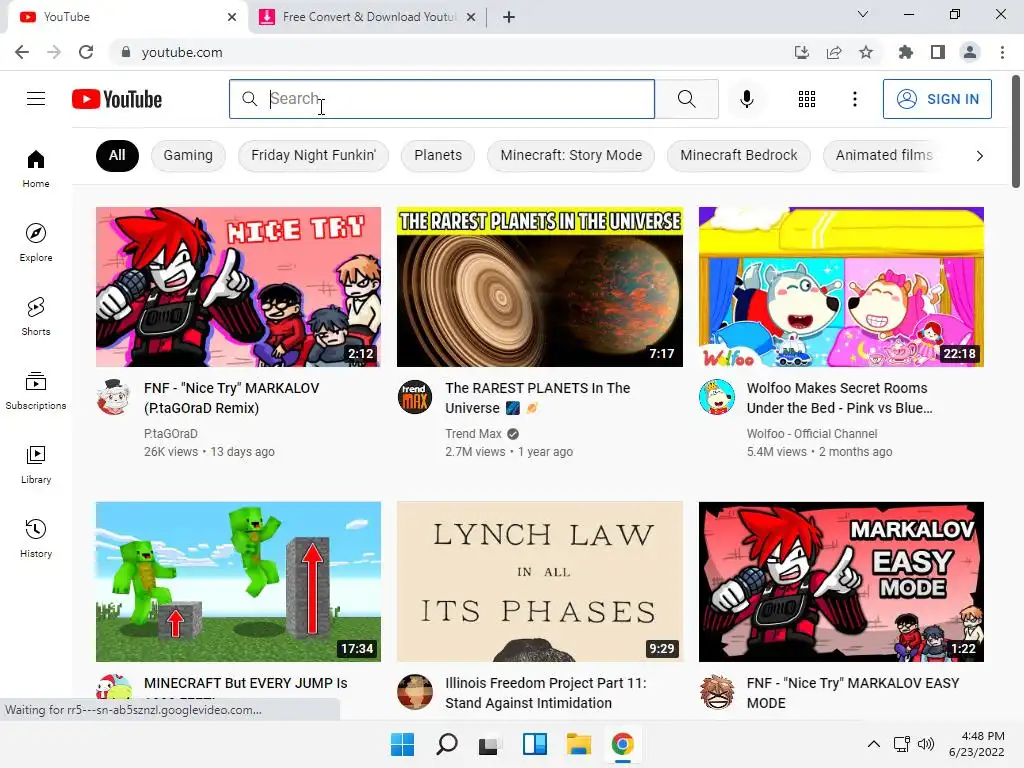Play the Minecraft jump thumbnail video
1024x768 pixels.
[238, 581]
